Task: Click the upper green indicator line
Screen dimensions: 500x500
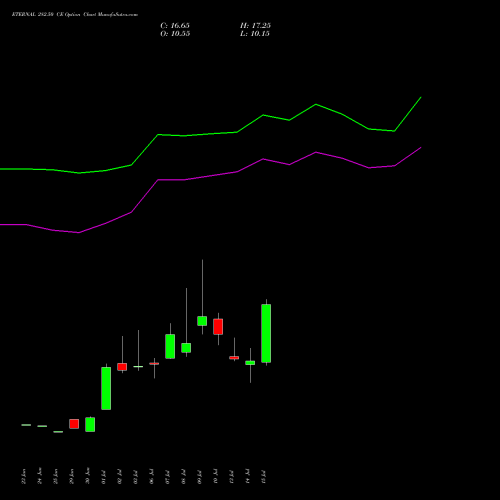Action: [210, 134]
